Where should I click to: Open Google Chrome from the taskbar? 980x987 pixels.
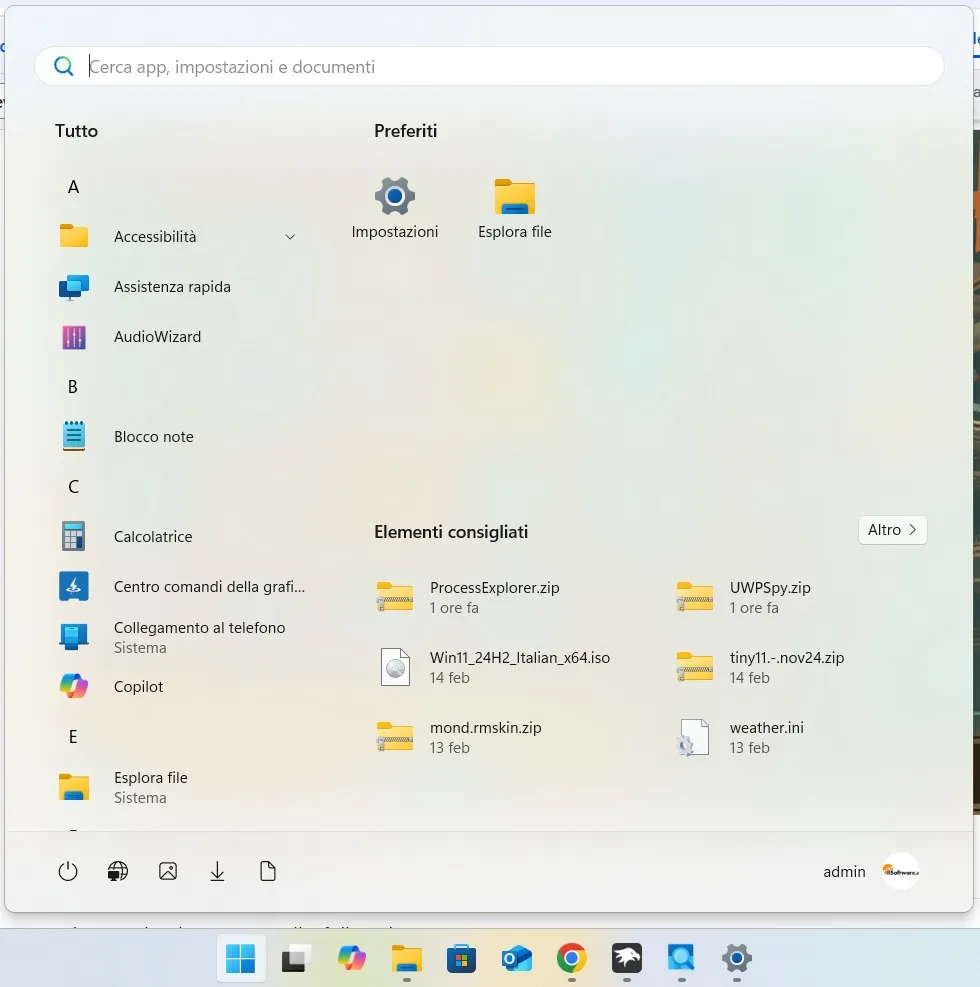pos(572,959)
